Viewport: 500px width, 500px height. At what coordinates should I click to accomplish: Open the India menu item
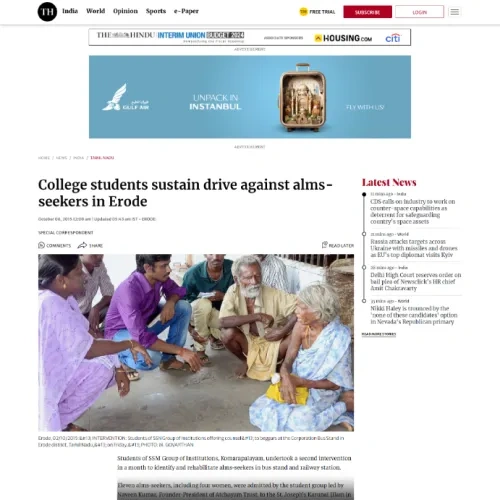70,11
